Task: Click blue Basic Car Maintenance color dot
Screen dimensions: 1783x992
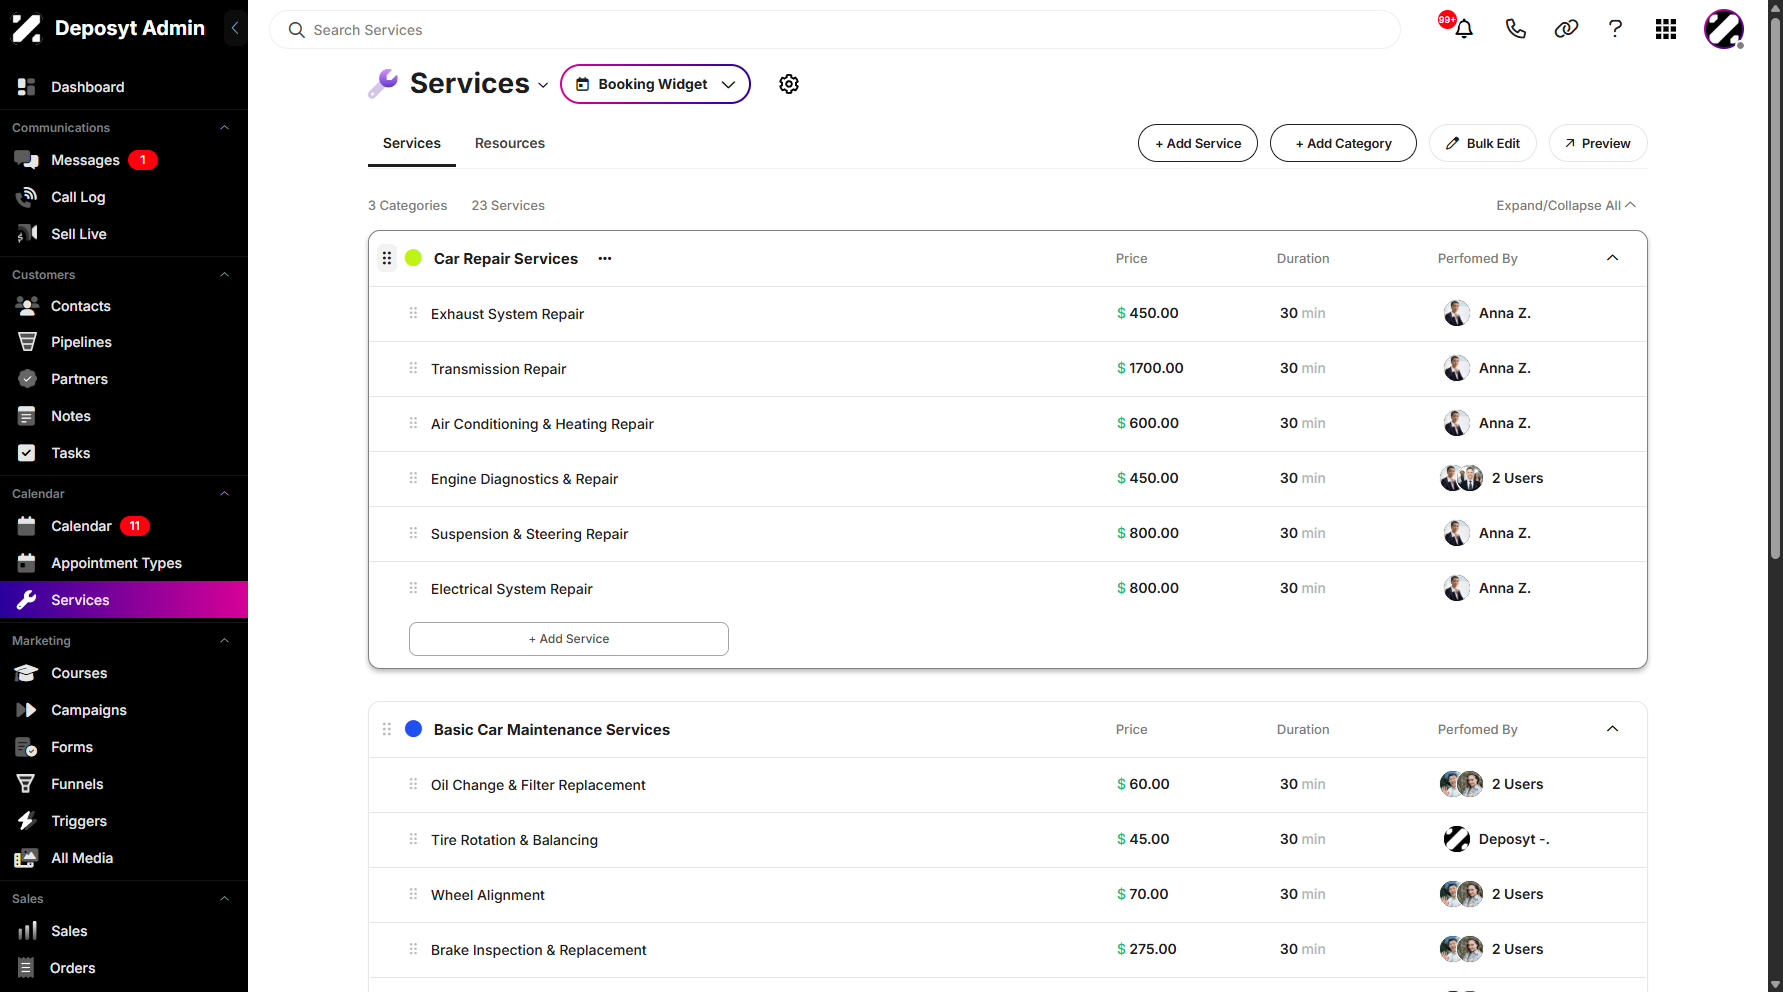Action: point(413,729)
